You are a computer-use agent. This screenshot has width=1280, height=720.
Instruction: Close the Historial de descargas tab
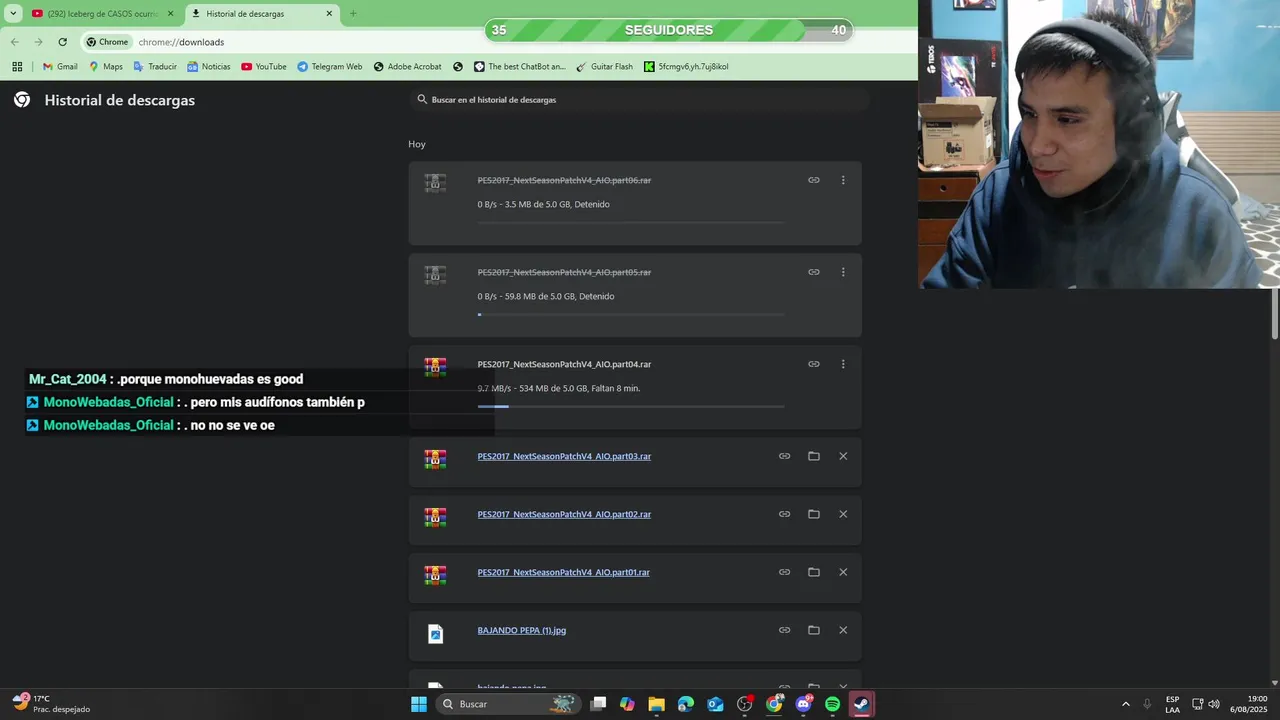pos(330,14)
